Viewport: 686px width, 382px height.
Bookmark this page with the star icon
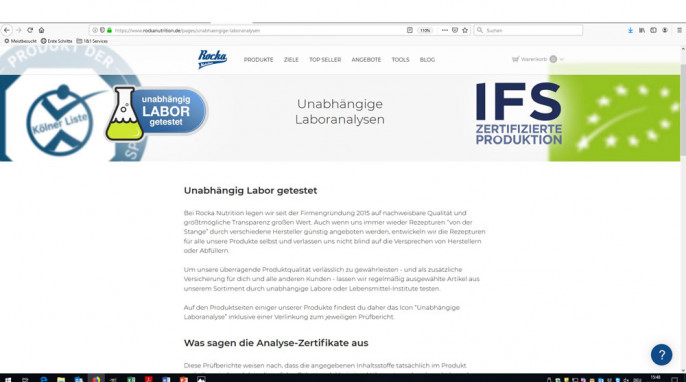click(x=465, y=30)
